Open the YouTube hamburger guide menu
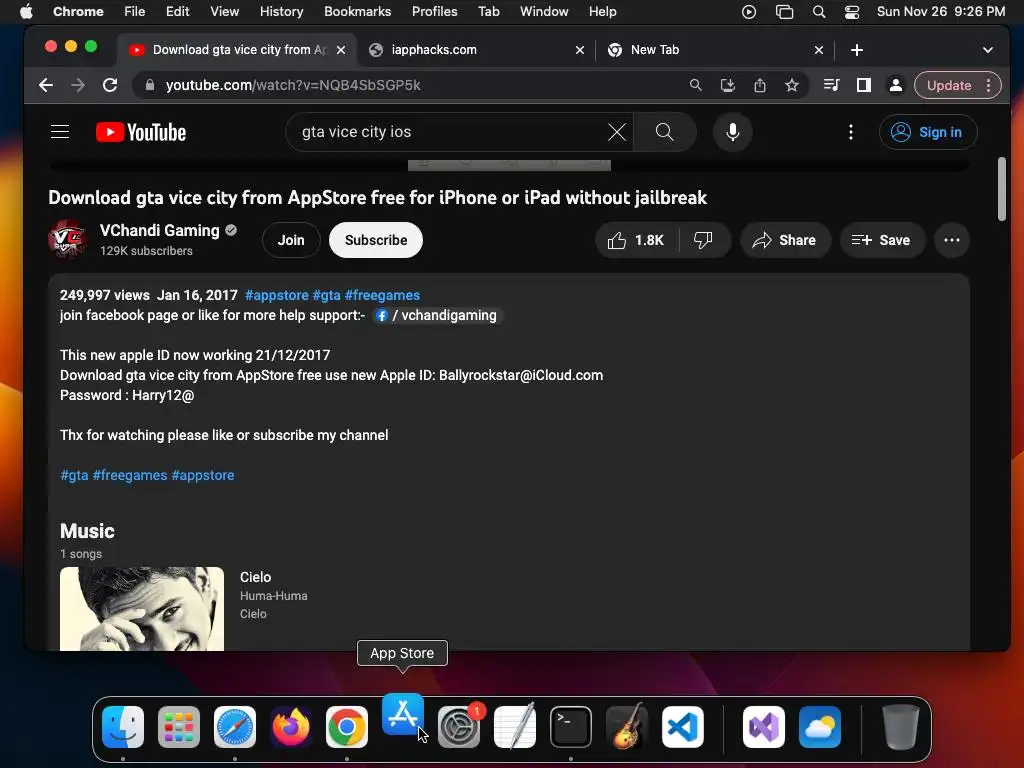Viewport: 1024px width, 768px height. click(60, 132)
